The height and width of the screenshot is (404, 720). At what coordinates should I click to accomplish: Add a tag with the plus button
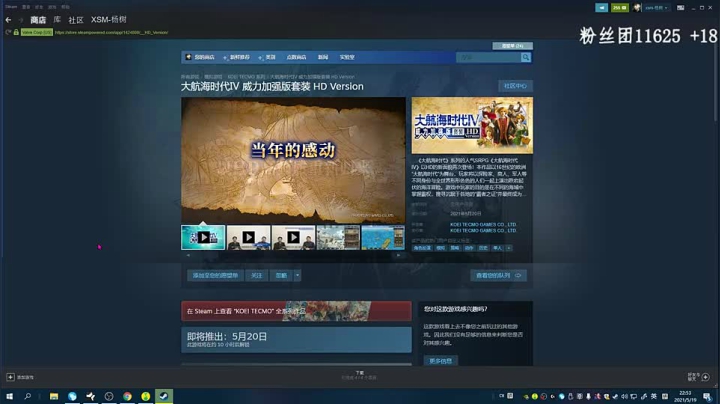coord(509,248)
